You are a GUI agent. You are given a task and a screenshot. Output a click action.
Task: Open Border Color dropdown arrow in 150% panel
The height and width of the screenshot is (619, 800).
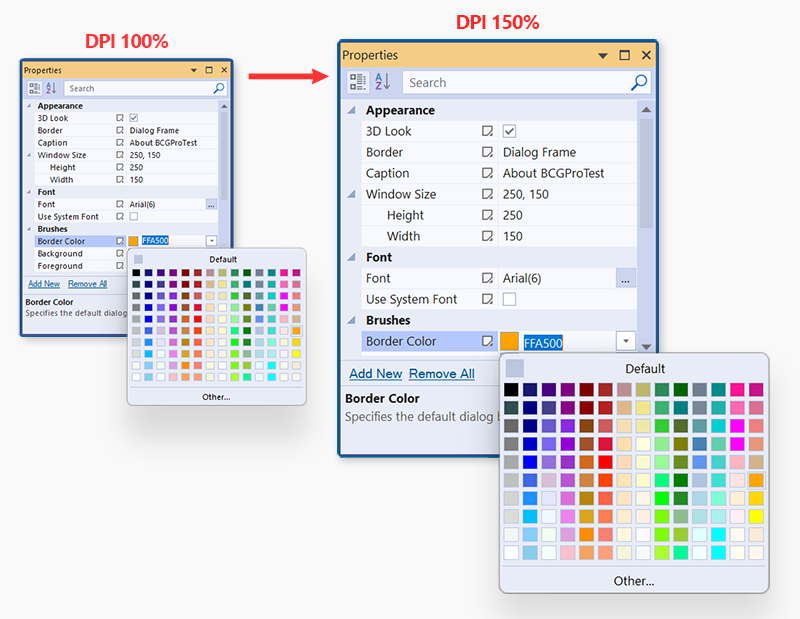[x=626, y=341]
